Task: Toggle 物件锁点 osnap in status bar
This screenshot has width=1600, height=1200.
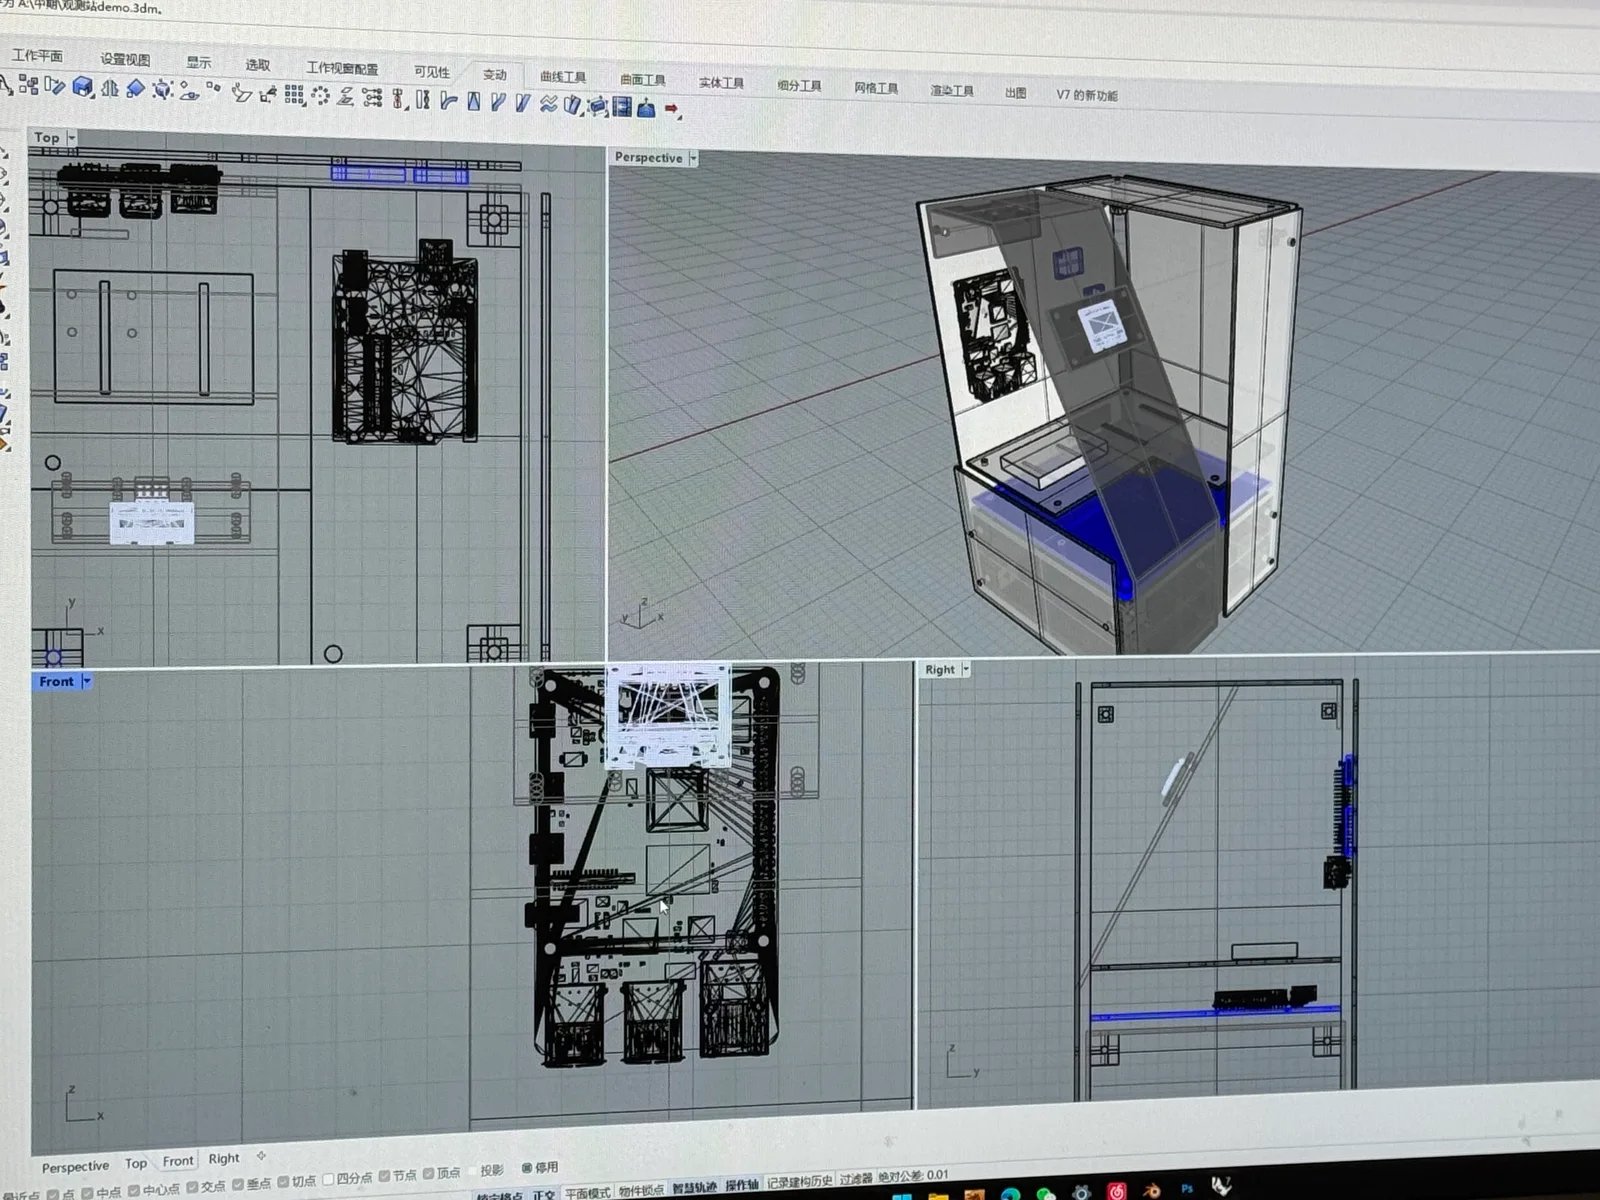Action: tap(641, 1190)
